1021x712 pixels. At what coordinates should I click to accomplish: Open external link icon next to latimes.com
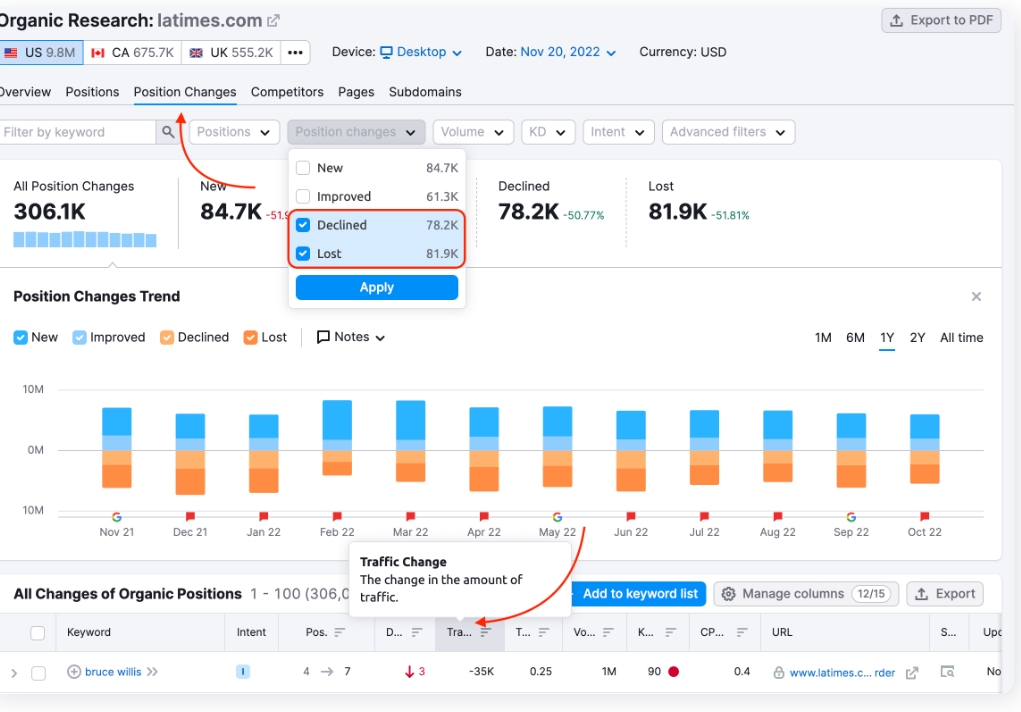click(x=274, y=21)
